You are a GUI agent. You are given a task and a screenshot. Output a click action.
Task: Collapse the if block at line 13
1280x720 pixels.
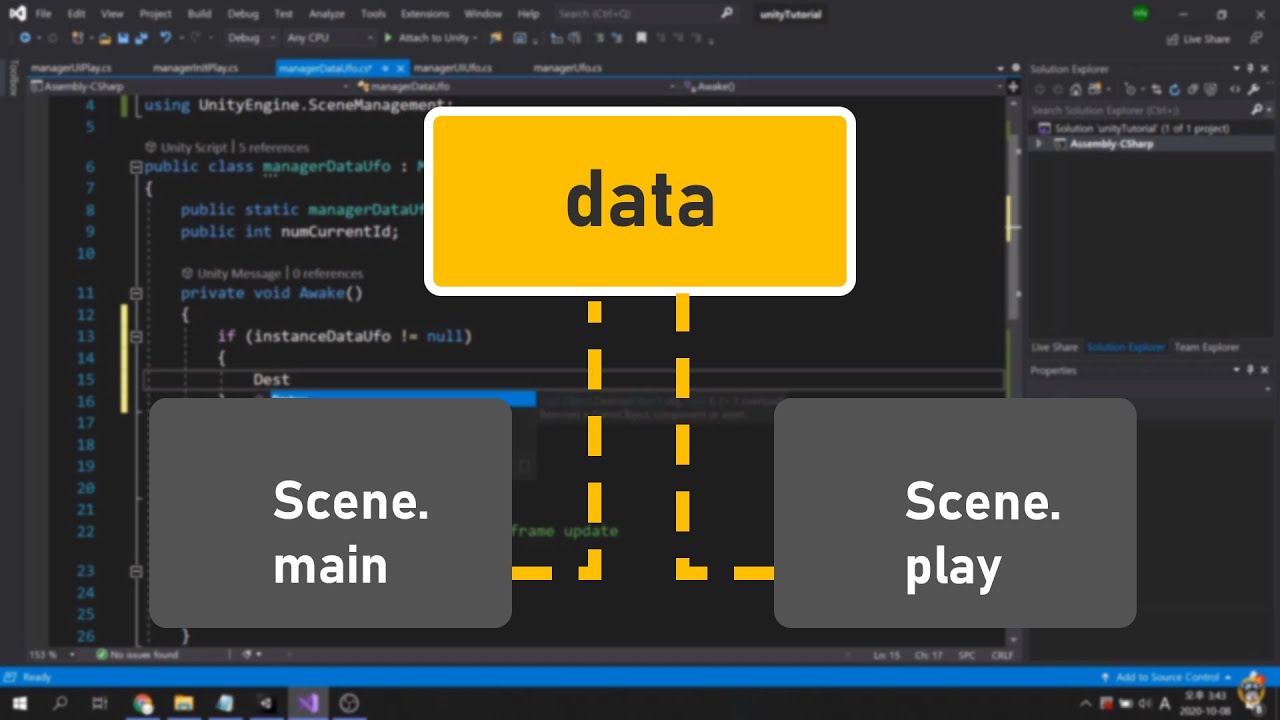(136, 337)
